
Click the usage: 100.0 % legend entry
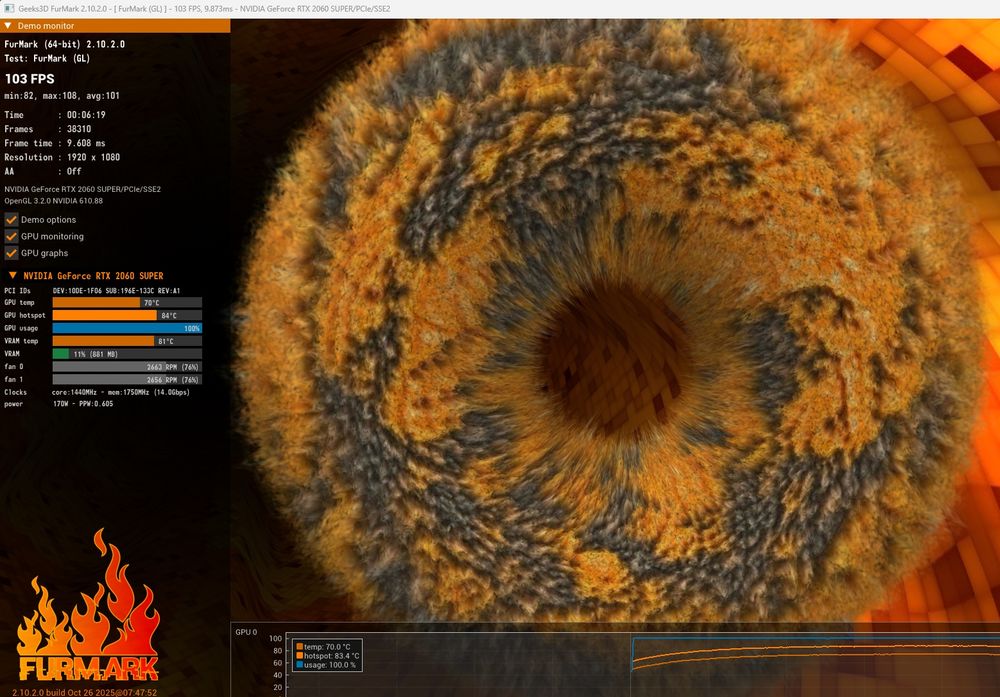click(326, 664)
